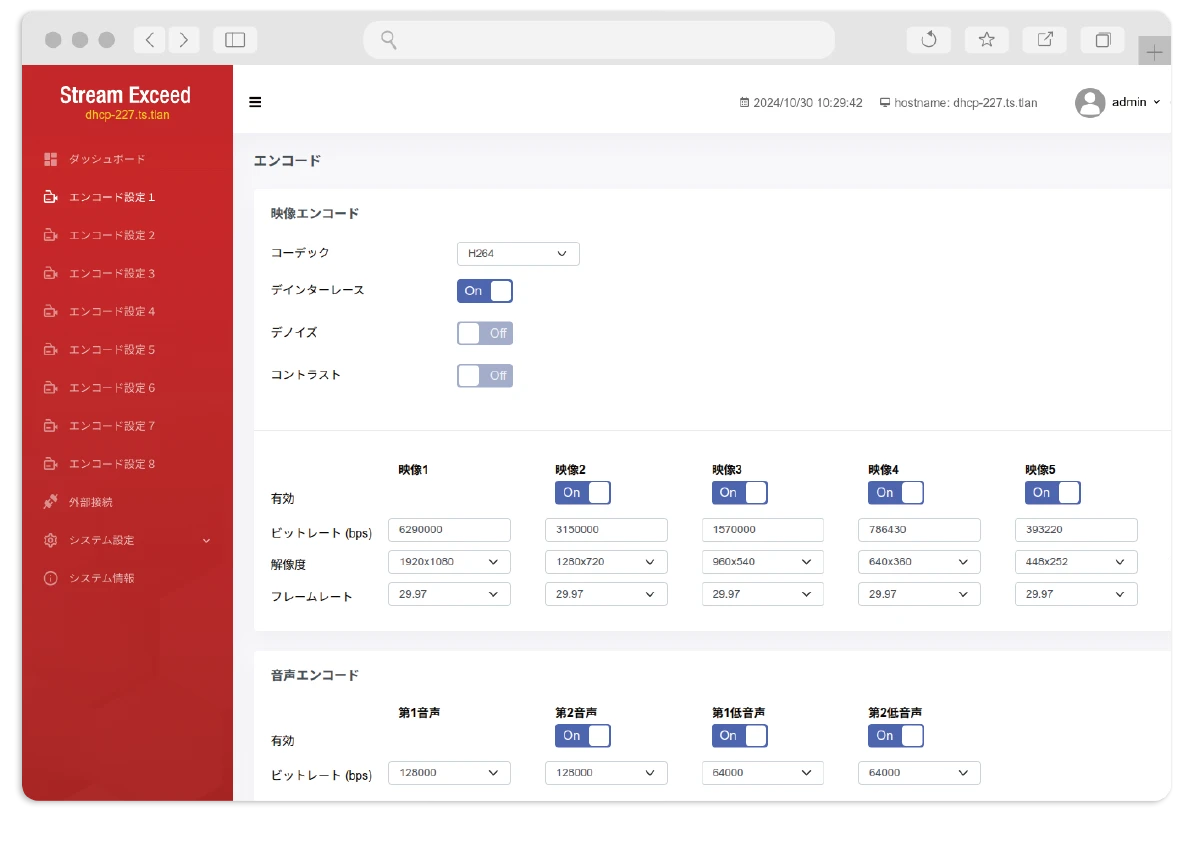Select エンコード設定 5 in the sidebar
The height and width of the screenshot is (844, 1200).
[112, 350]
